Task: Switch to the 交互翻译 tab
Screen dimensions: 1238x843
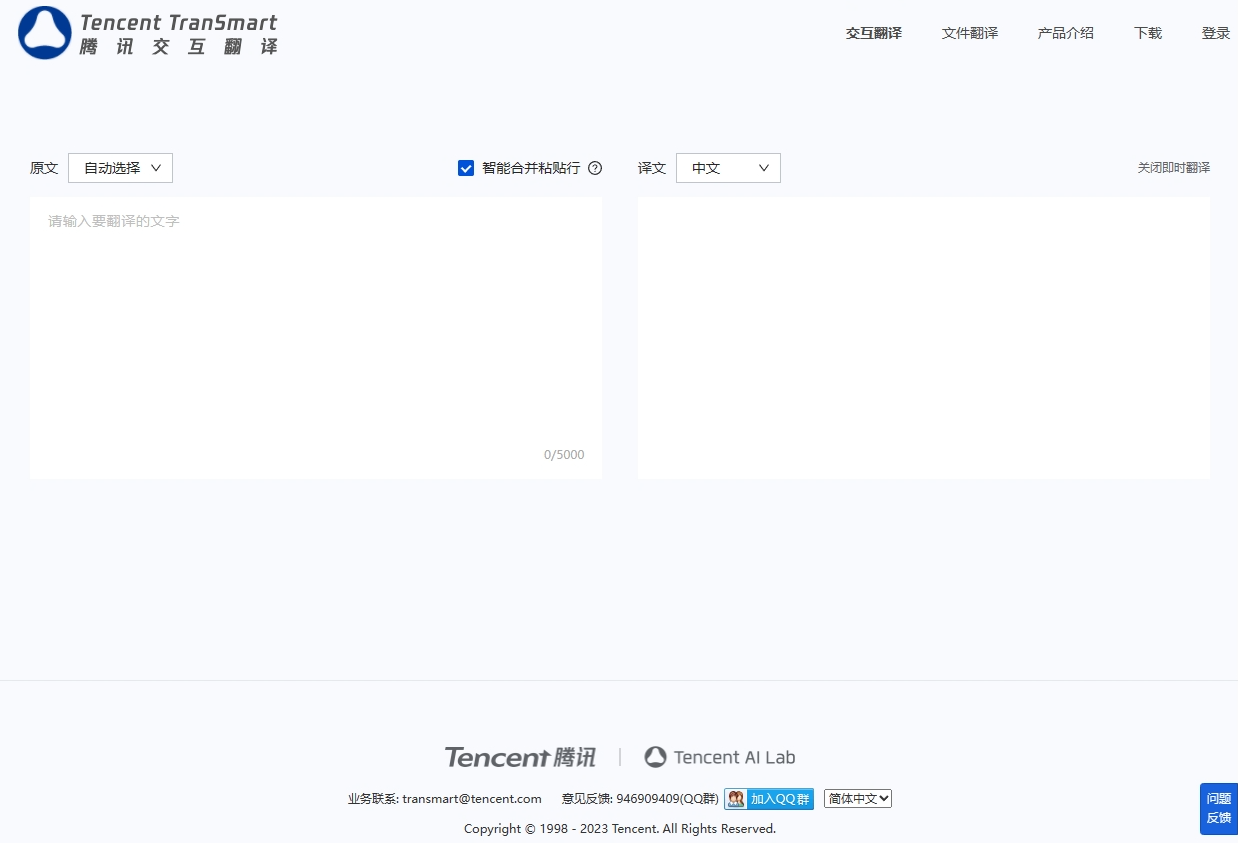Action: [x=873, y=33]
